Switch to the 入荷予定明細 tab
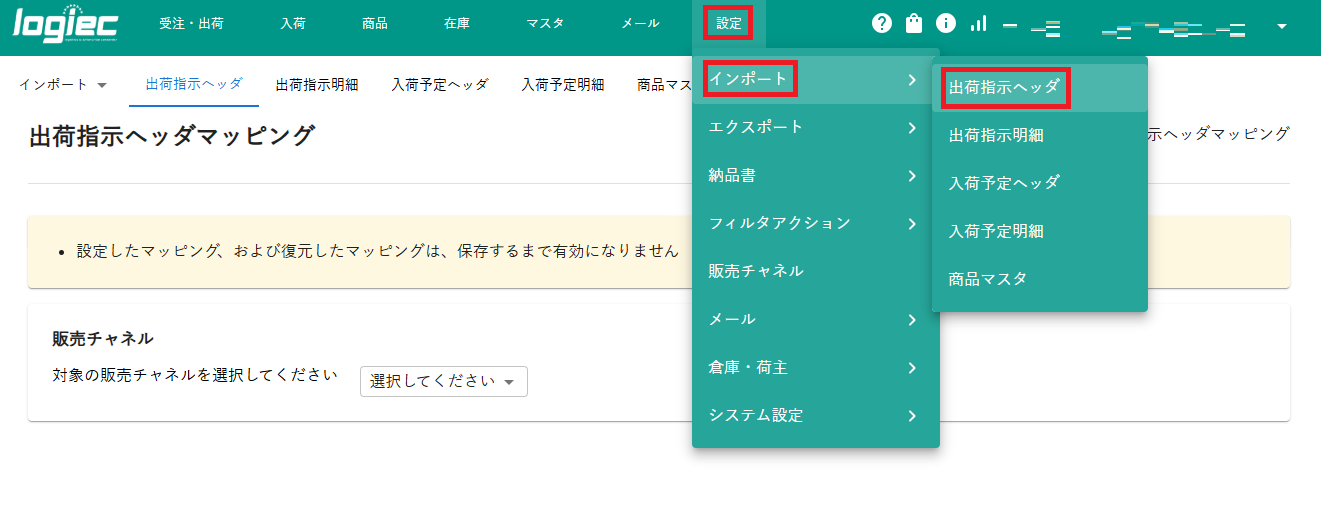1321x525 pixels. (x=563, y=84)
